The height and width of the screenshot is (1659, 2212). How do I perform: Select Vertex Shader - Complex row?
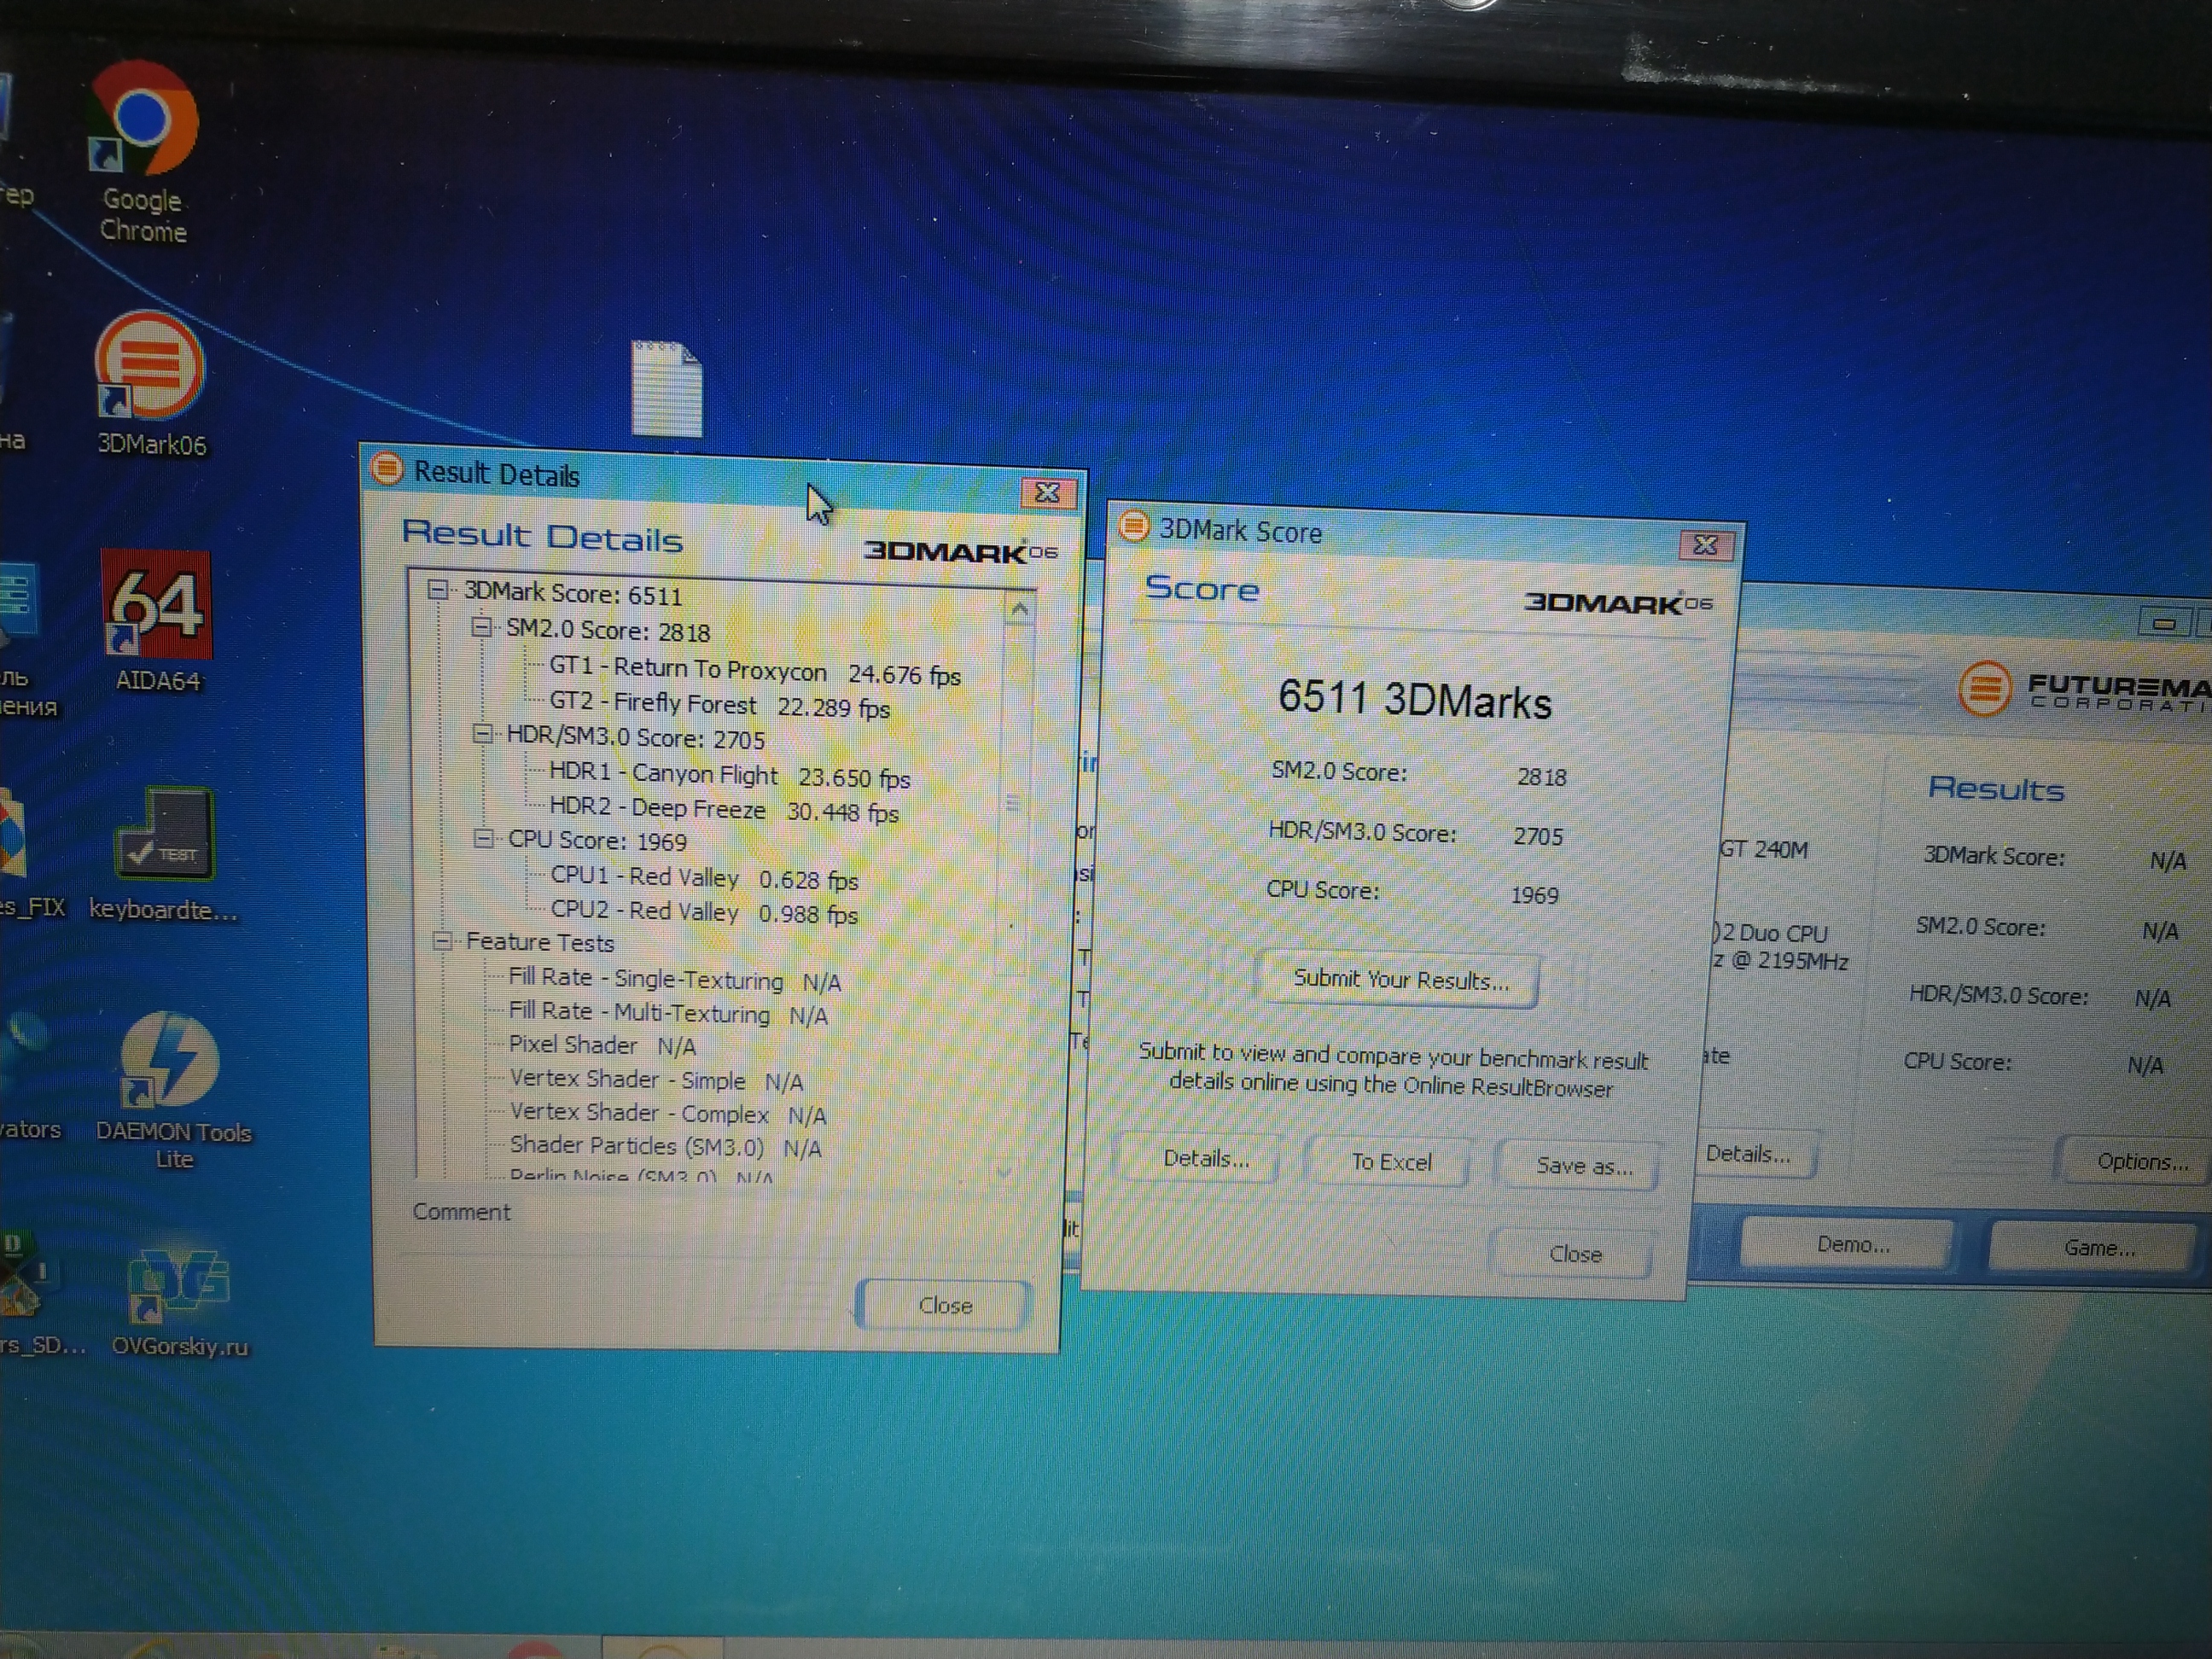coord(668,1114)
